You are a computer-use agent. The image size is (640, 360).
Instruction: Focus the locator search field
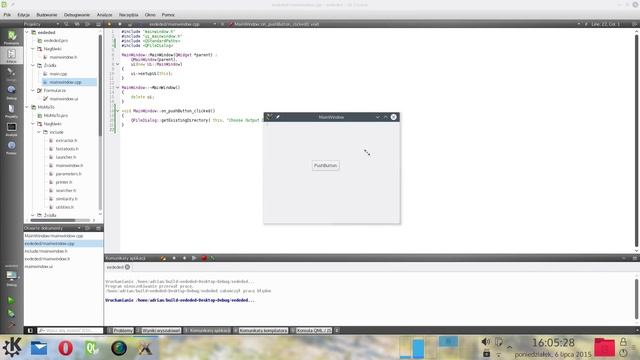click(x=70, y=330)
